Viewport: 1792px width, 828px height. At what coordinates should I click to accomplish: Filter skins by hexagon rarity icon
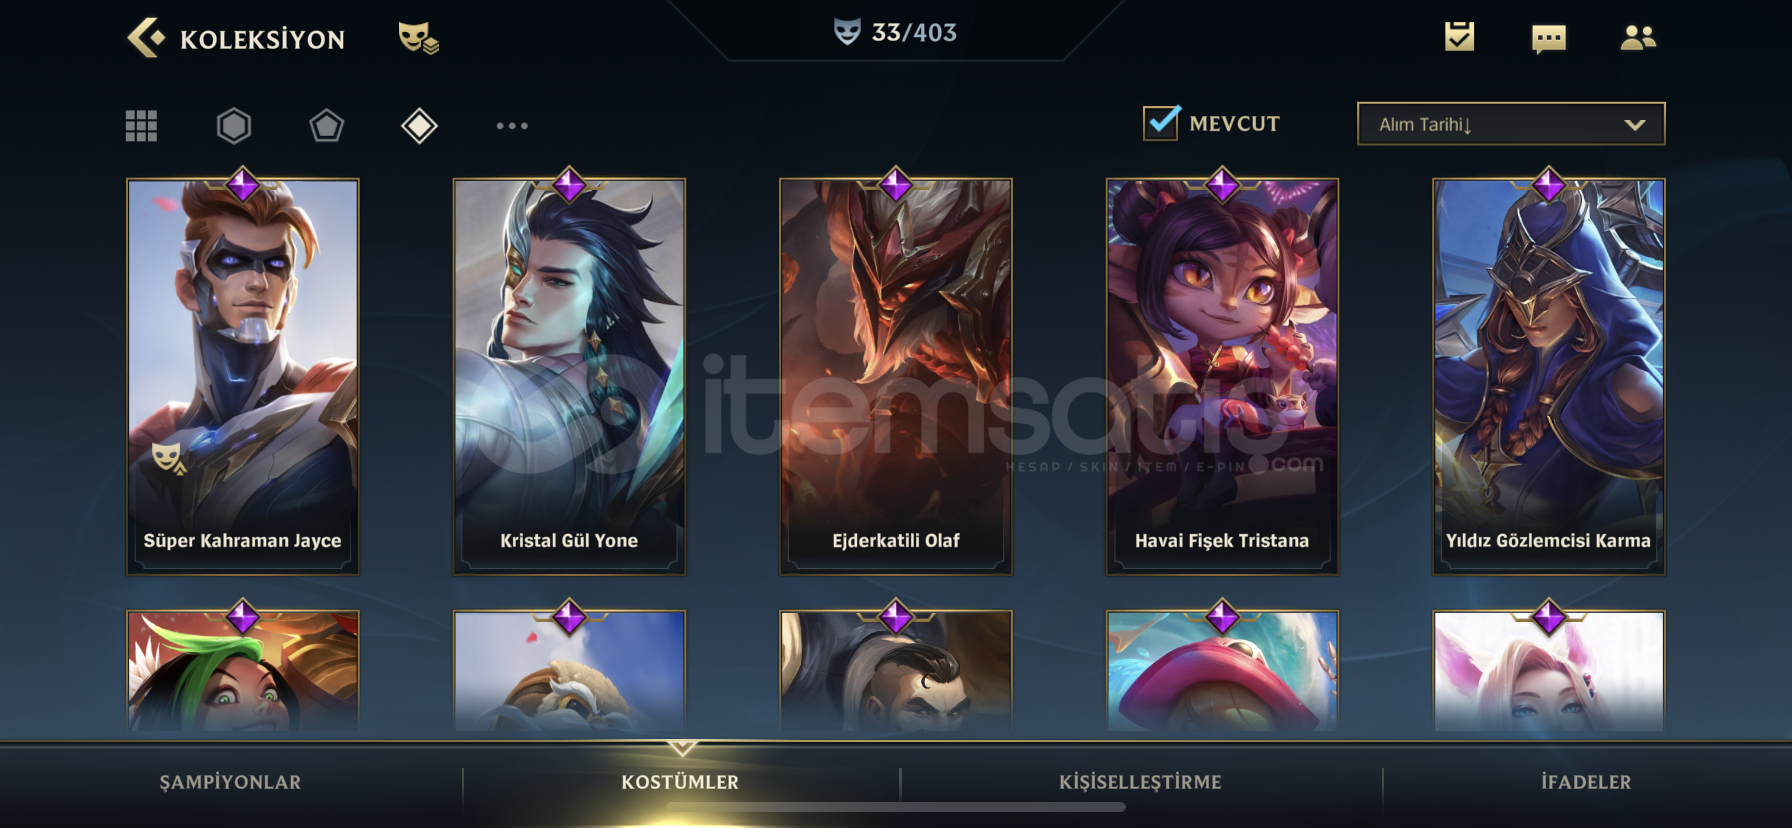[234, 126]
